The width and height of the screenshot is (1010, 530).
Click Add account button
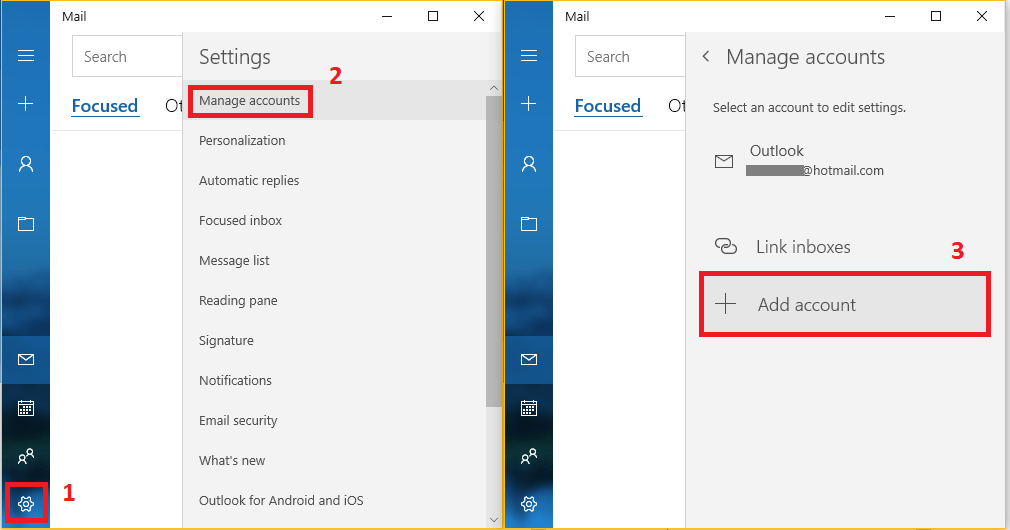point(844,304)
